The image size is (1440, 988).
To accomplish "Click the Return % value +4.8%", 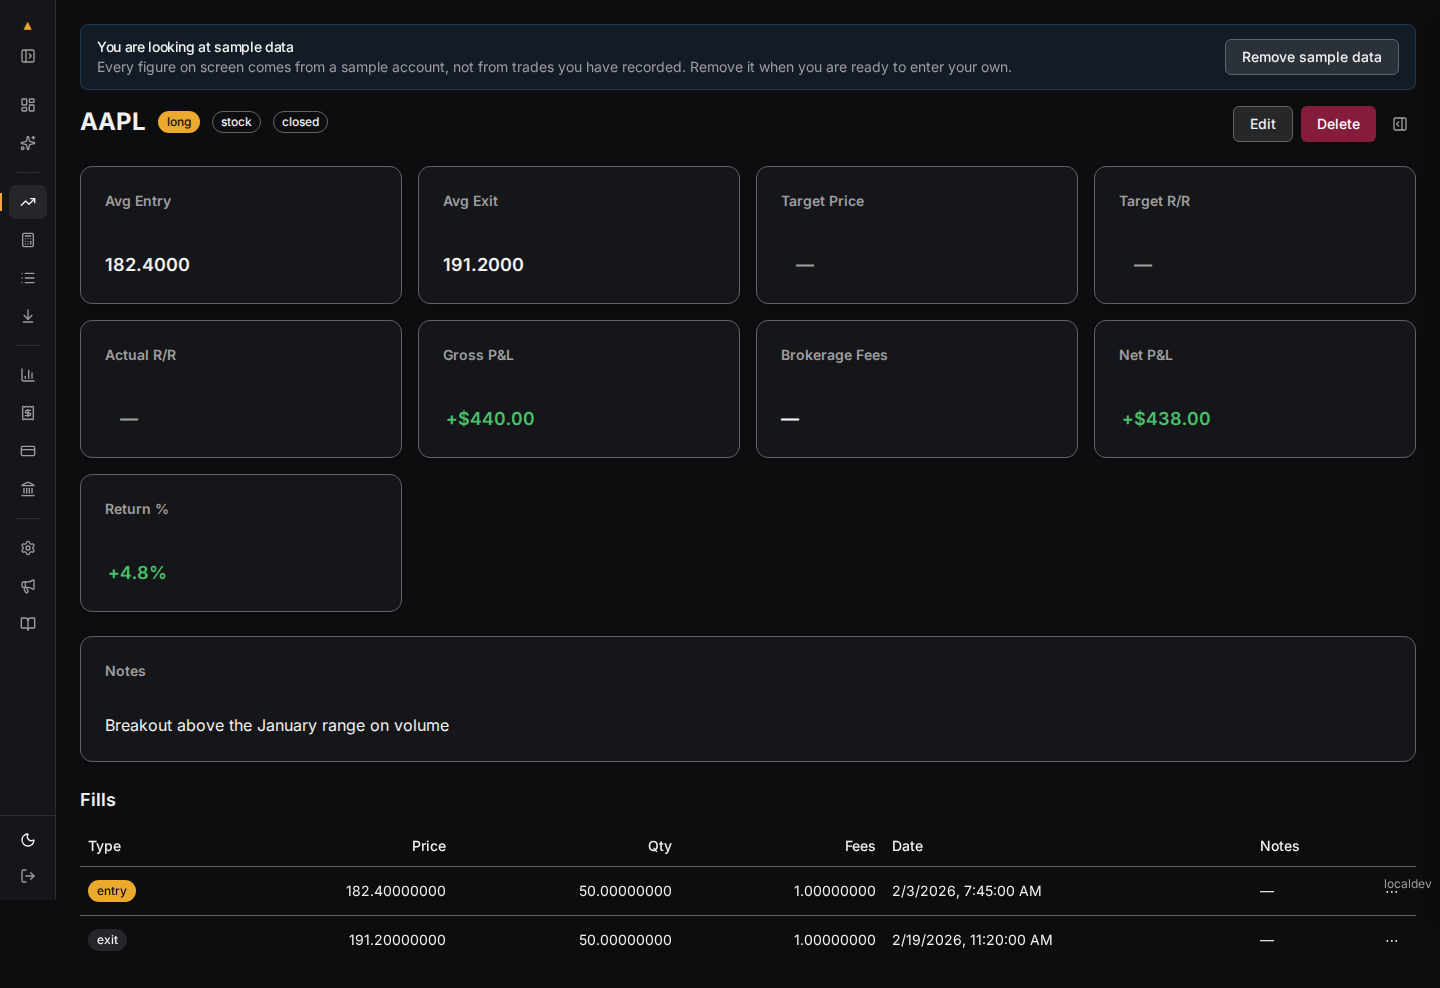I will 137,573.
